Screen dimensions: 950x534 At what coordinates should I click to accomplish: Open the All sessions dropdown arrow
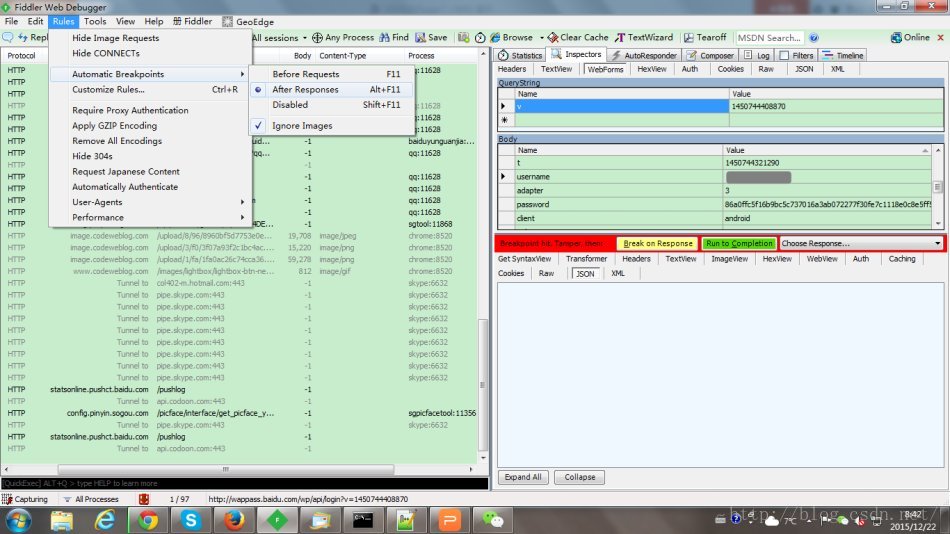305,38
